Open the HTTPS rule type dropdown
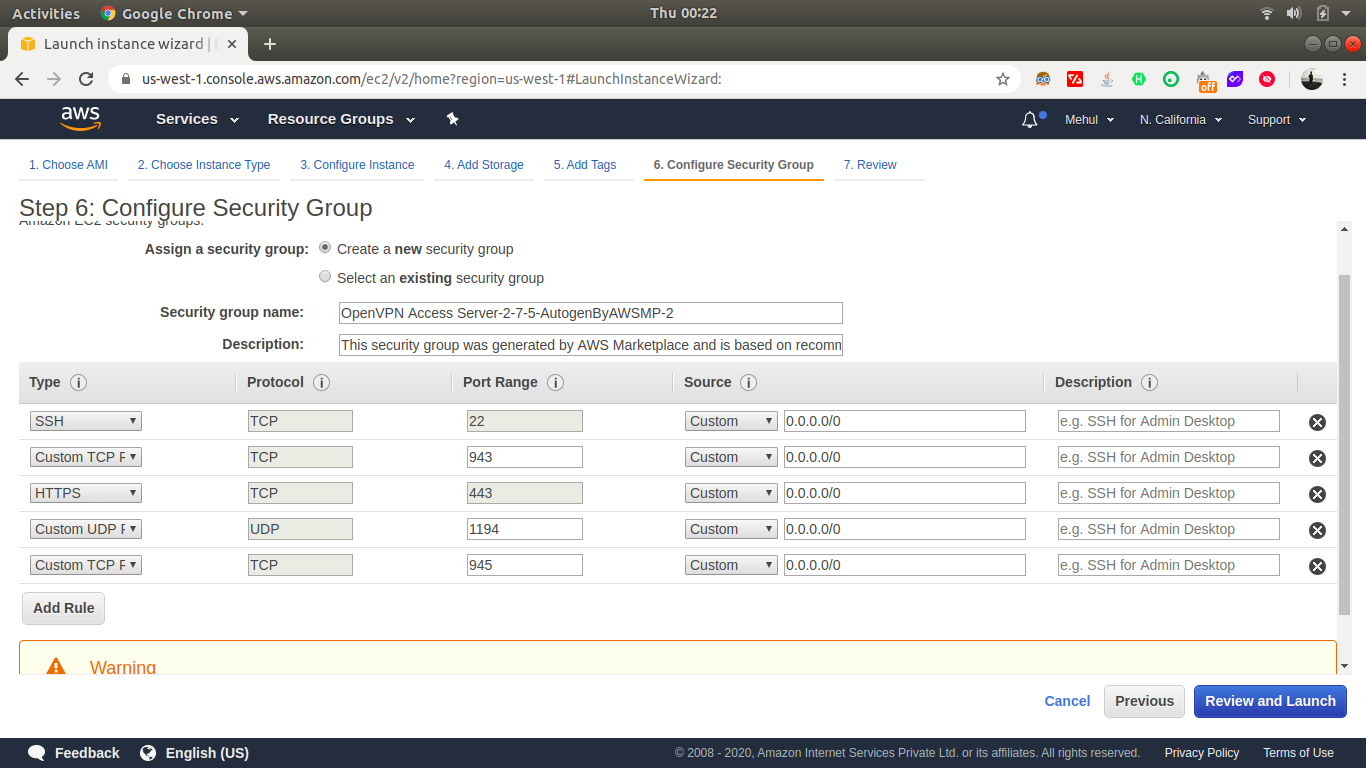This screenshot has width=1366, height=768. (86, 493)
